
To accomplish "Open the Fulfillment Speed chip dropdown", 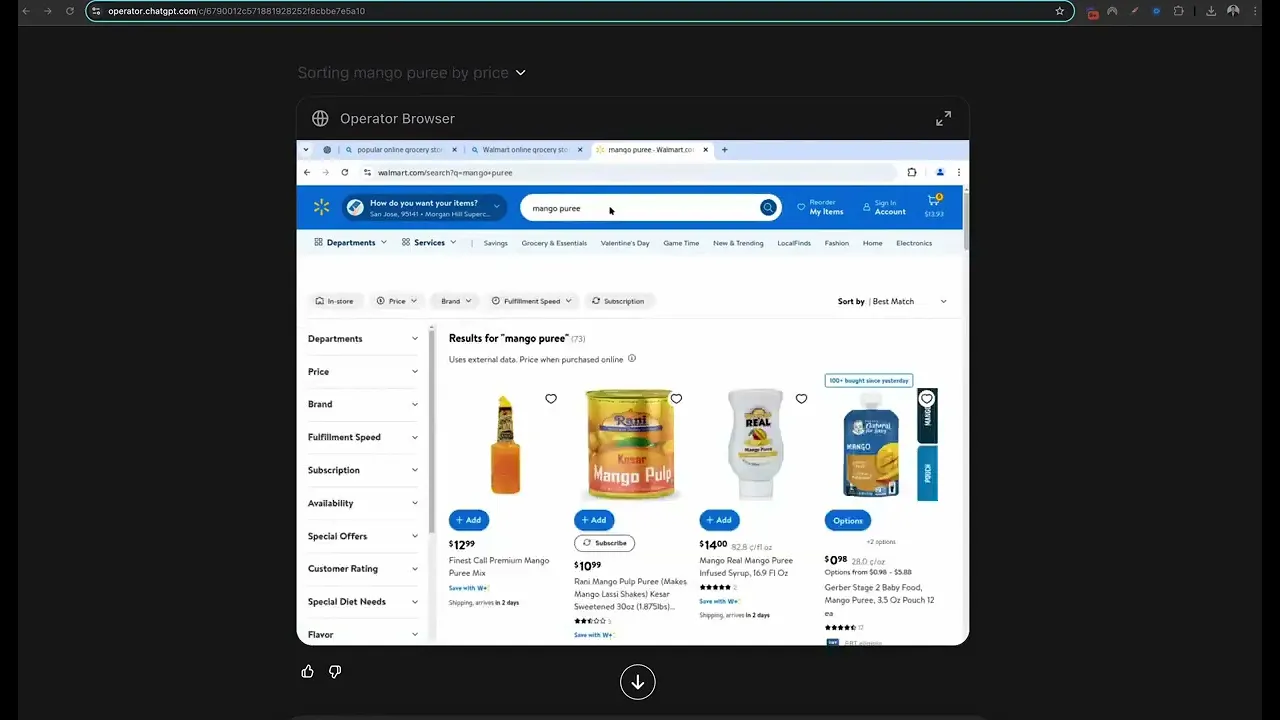I will tap(532, 301).
